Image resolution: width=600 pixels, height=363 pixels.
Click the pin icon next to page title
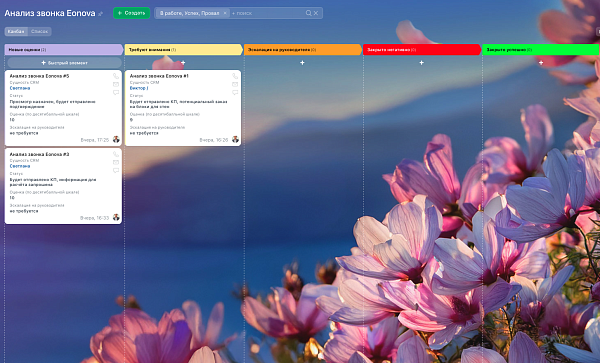[101, 14]
